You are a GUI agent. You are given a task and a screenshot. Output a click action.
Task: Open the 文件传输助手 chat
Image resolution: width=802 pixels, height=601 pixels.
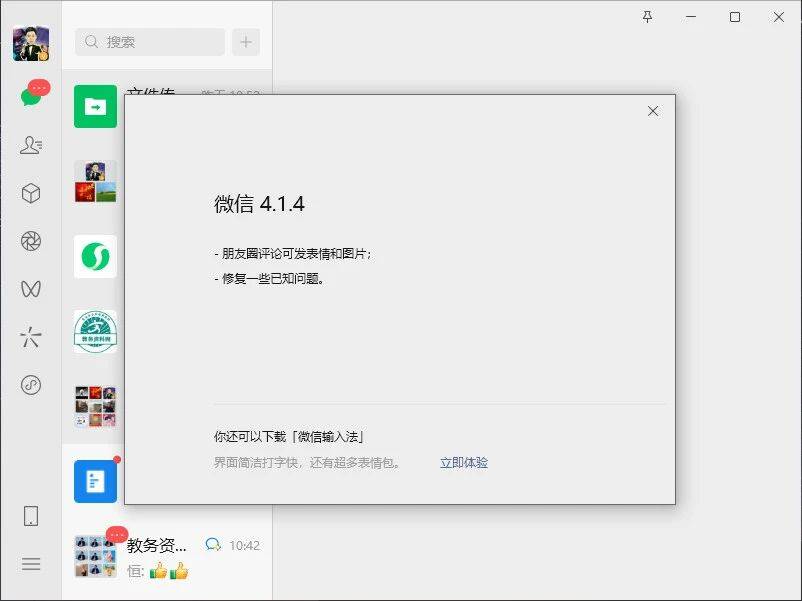(x=95, y=105)
